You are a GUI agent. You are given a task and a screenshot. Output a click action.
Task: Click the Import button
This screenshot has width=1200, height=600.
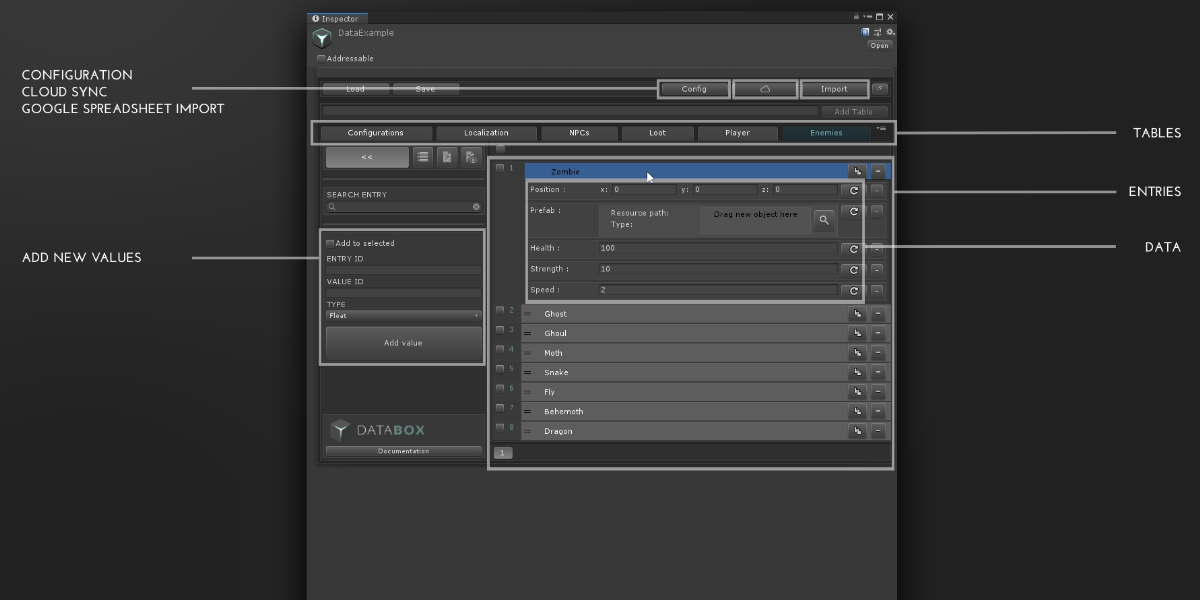(x=833, y=89)
